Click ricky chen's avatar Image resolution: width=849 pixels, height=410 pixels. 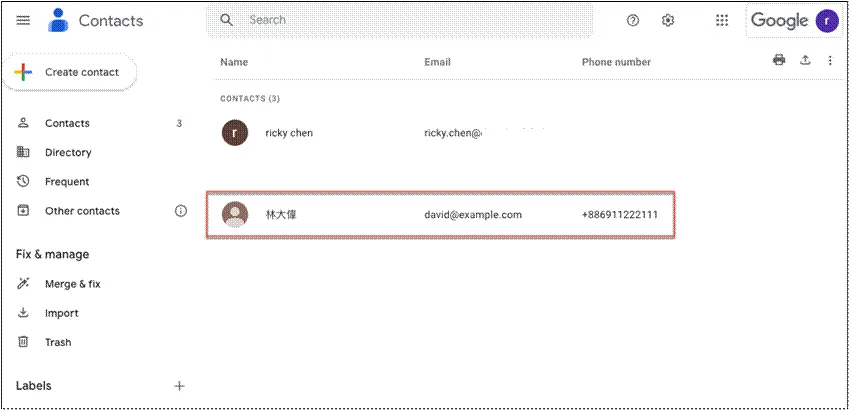coord(235,133)
